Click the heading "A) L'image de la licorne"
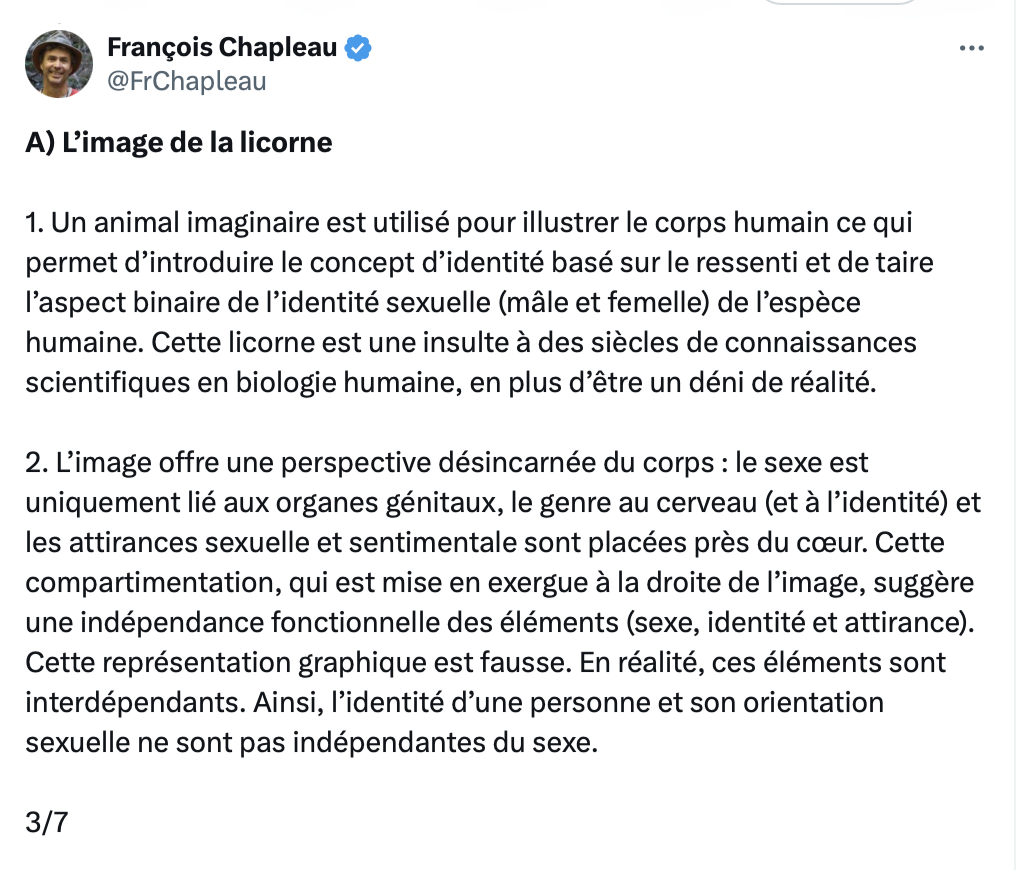Screen dimensions: 1020x870 pos(179,143)
